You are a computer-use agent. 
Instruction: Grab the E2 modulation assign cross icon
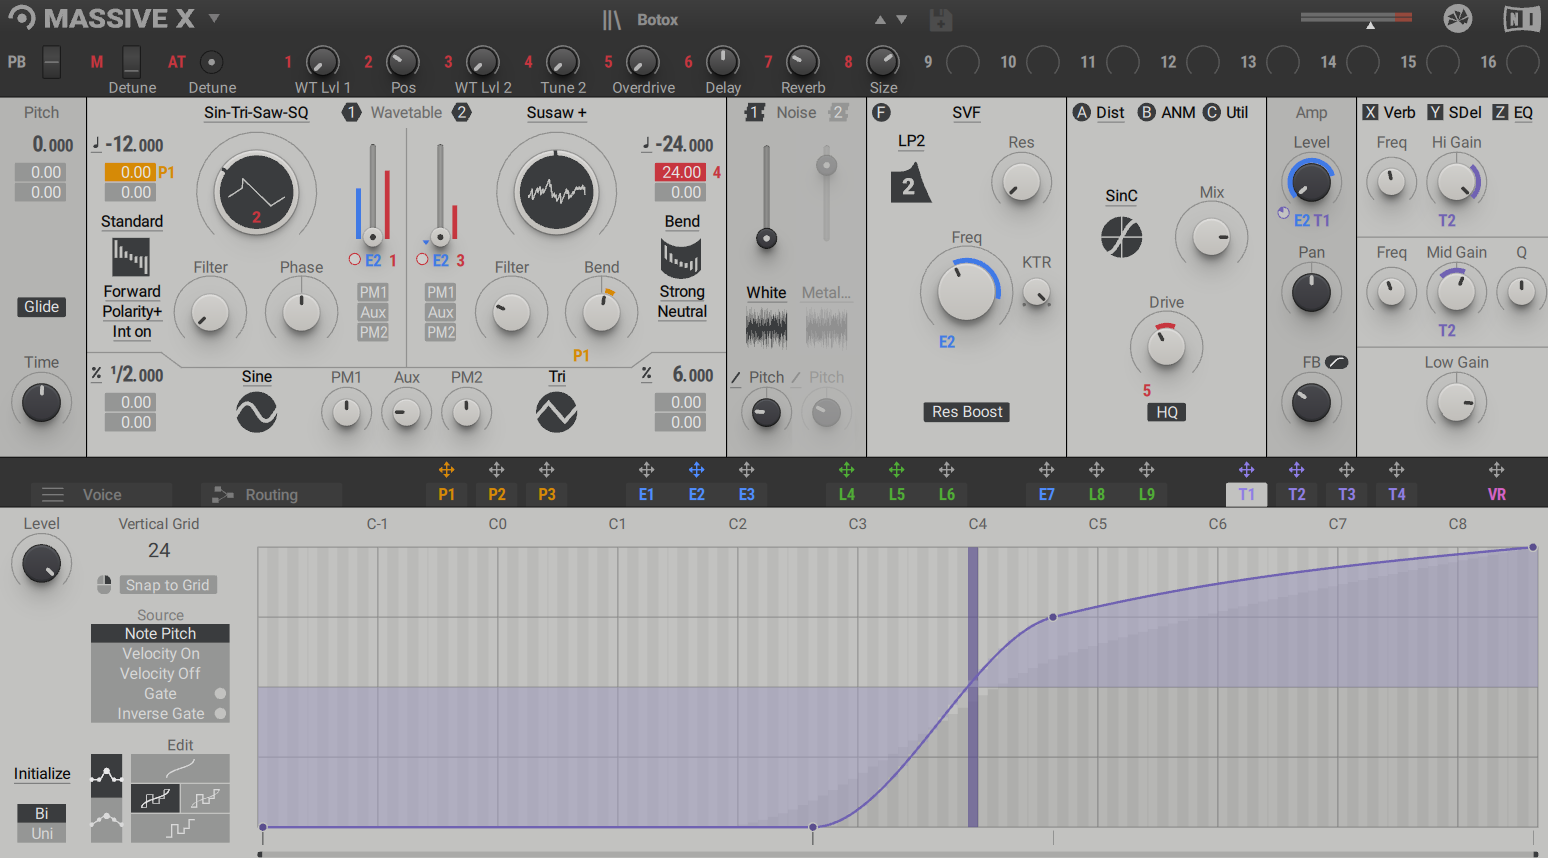coord(697,470)
